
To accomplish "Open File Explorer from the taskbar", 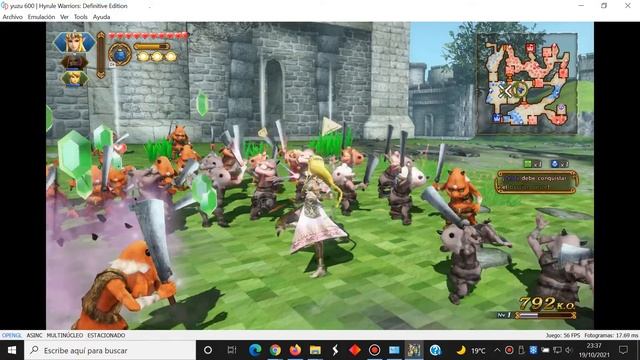I will click(x=315, y=350).
